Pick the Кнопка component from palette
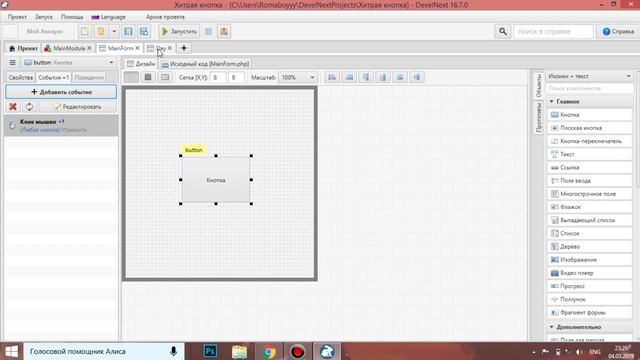This screenshot has height=360, width=640. pos(590,115)
